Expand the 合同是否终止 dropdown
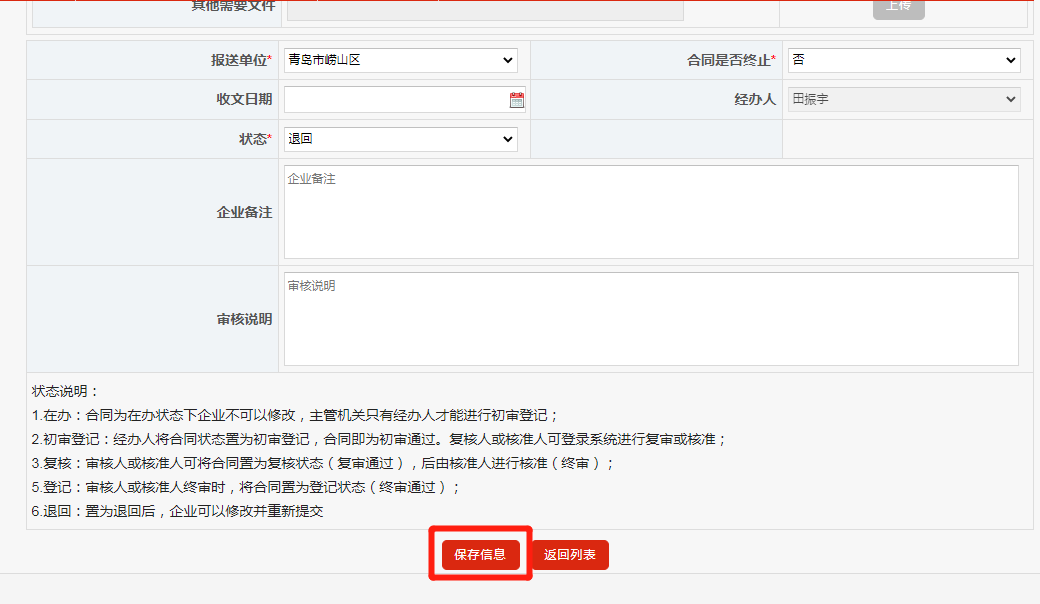This screenshot has width=1040, height=604. point(904,60)
